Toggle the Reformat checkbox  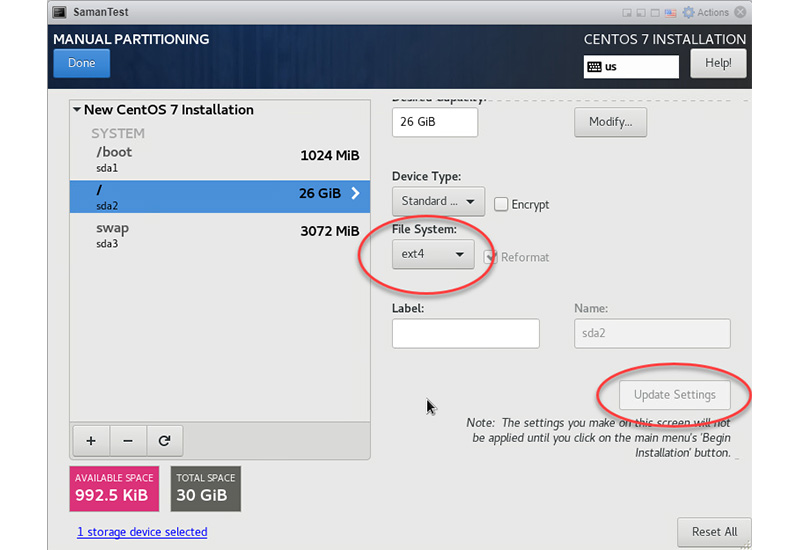click(x=490, y=257)
